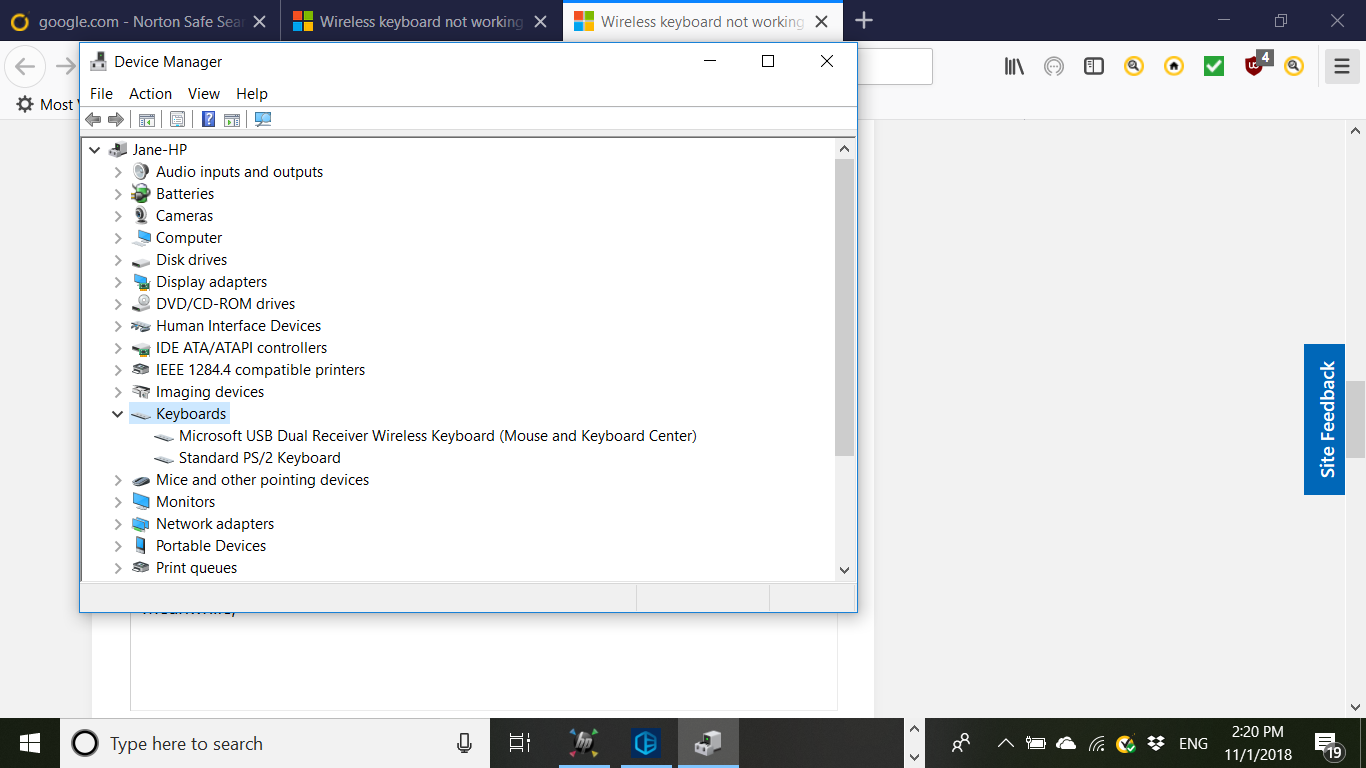Click the Site Feedback button
Screen dimensions: 1366x768
(x=1325, y=419)
